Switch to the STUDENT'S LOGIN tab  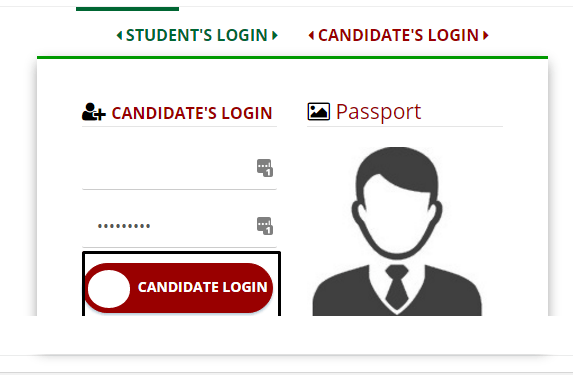(x=197, y=35)
